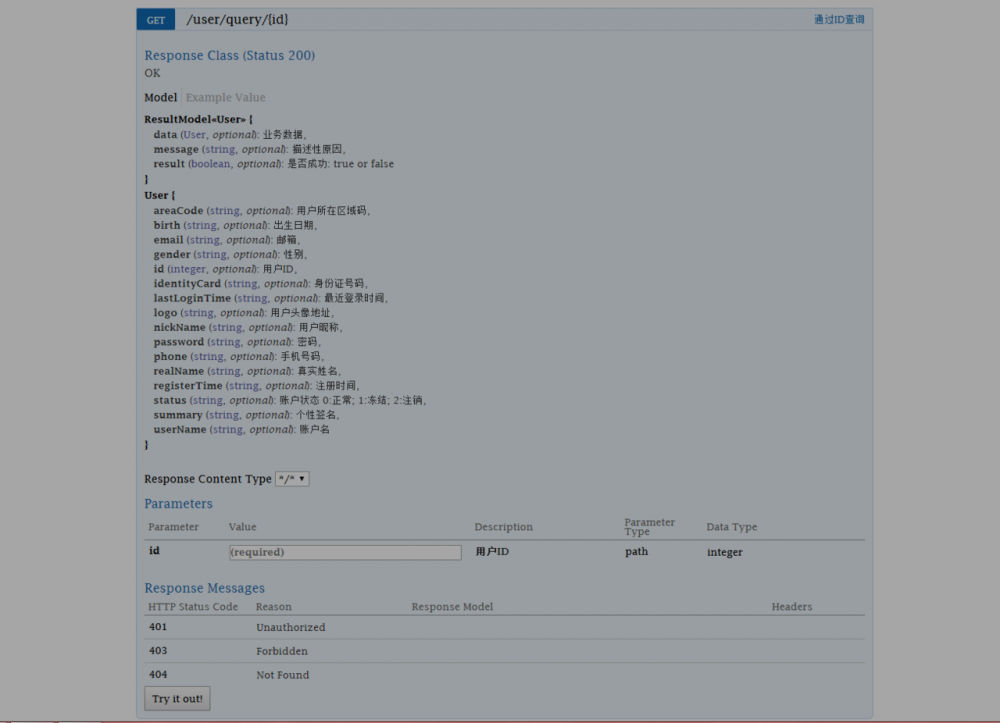Click the string type link for email
Viewport: 1000px width, 723px height.
(204, 239)
